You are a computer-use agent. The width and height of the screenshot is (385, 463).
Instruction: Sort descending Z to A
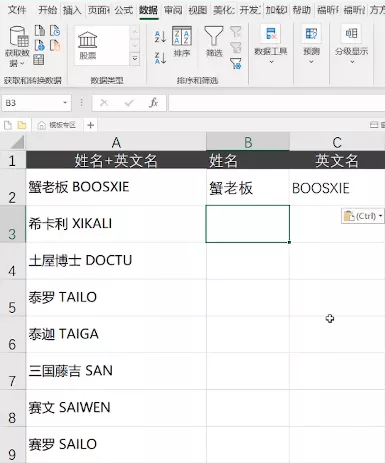[x=160, y=58]
